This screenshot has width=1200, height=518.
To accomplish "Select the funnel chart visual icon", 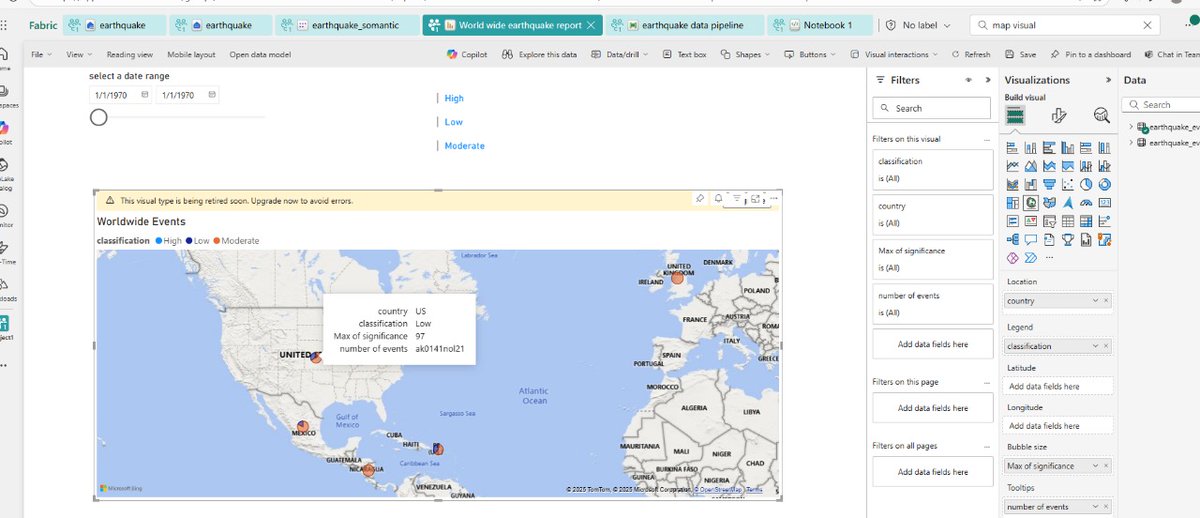I will (x=1049, y=184).
